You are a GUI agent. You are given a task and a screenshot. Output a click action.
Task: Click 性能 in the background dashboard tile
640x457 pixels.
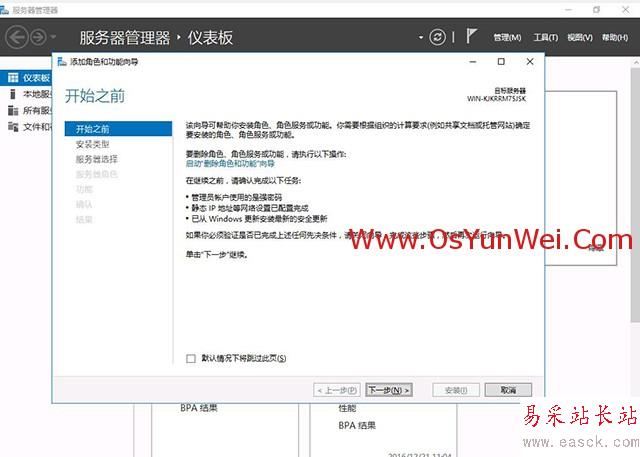coord(347,408)
